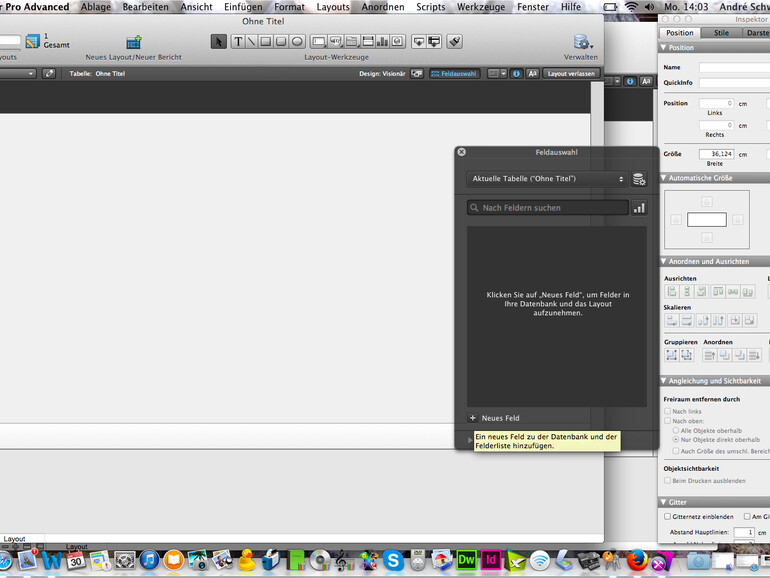Open Aktuelle Tabelle dropdown

pyautogui.click(x=547, y=179)
